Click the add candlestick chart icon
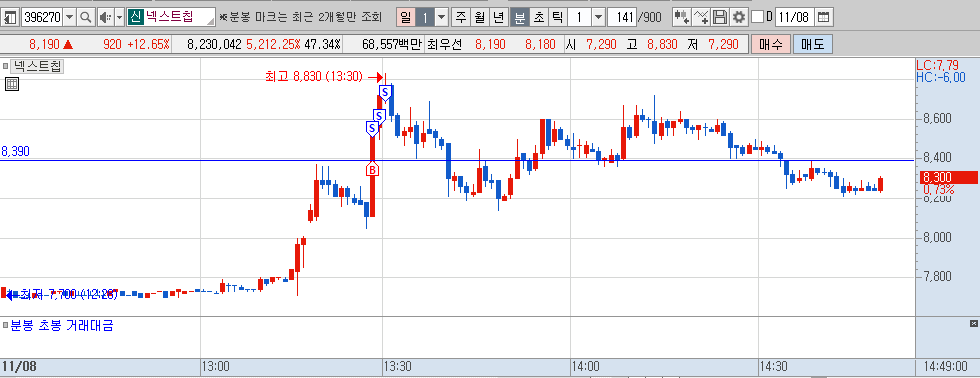Viewport: 980px width, 378px height. (x=682, y=17)
